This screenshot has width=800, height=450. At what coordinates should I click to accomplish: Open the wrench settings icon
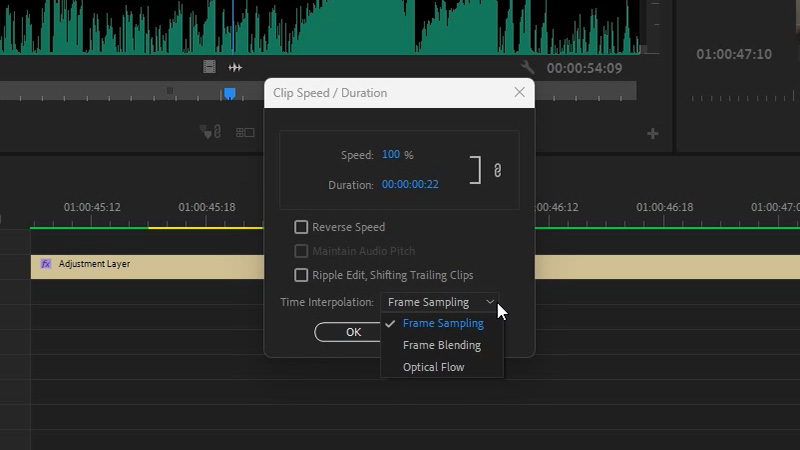pyautogui.click(x=528, y=67)
